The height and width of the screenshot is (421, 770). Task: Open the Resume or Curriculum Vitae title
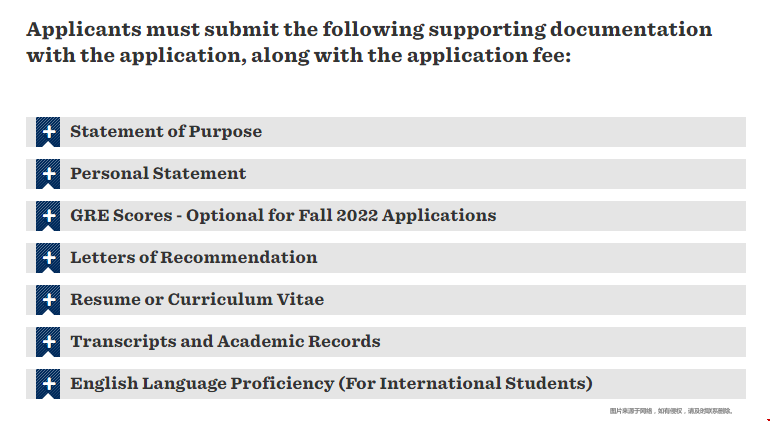[197, 300]
